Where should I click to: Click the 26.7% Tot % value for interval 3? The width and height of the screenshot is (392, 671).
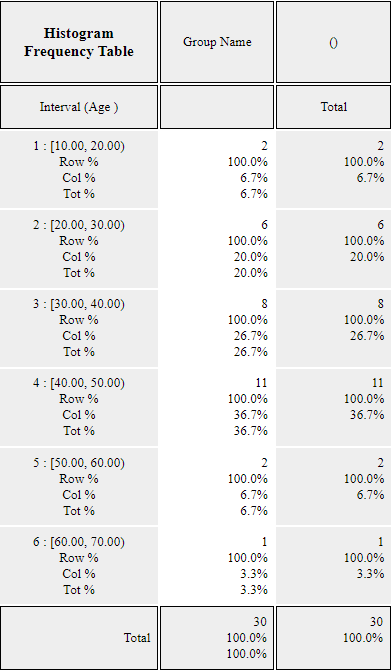pyautogui.click(x=251, y=351)
